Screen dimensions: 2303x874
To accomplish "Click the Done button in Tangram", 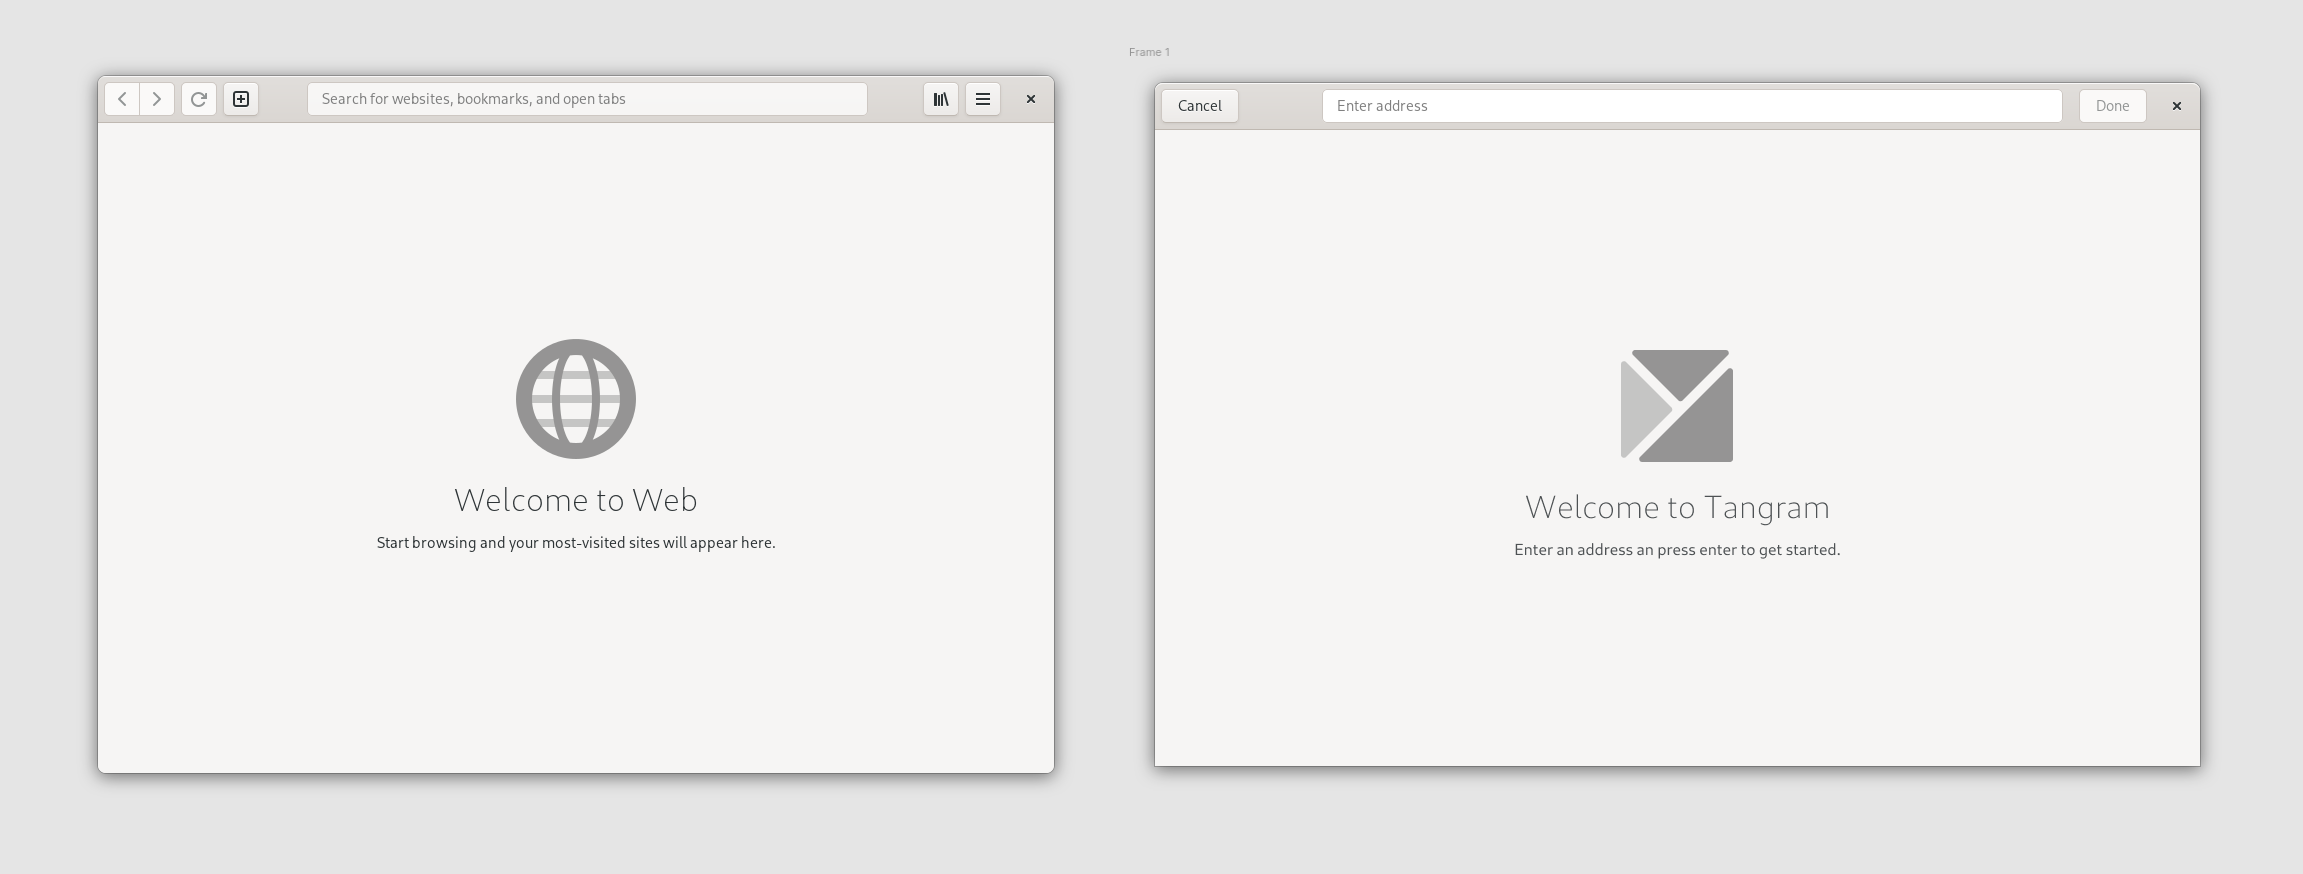I will (x=2113, y=106).
